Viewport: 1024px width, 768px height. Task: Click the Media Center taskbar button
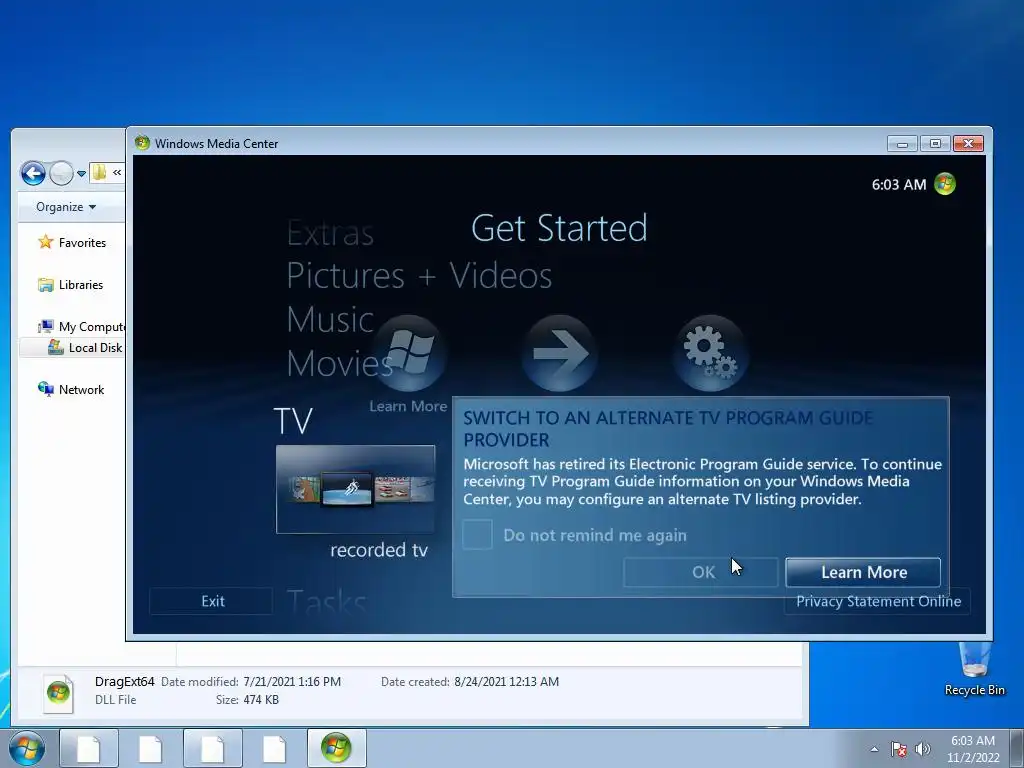(x=336, y=748)
